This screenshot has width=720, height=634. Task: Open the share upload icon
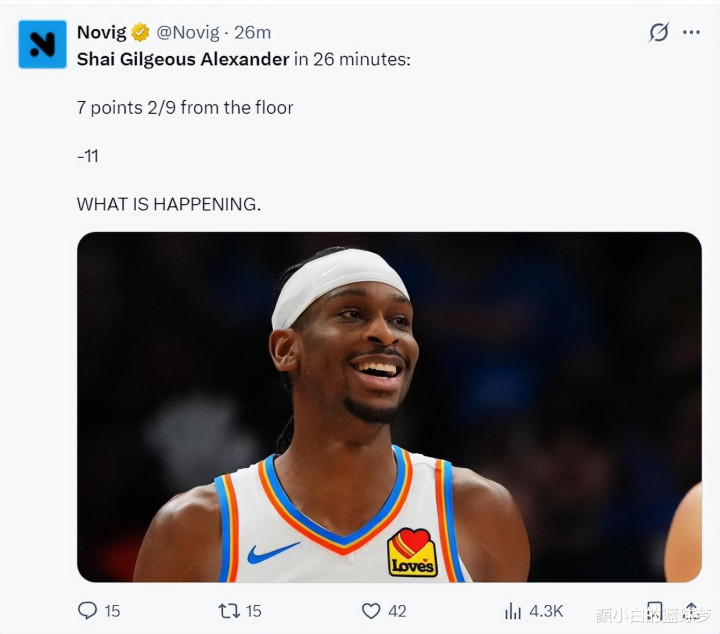click(x=692, y=611)
